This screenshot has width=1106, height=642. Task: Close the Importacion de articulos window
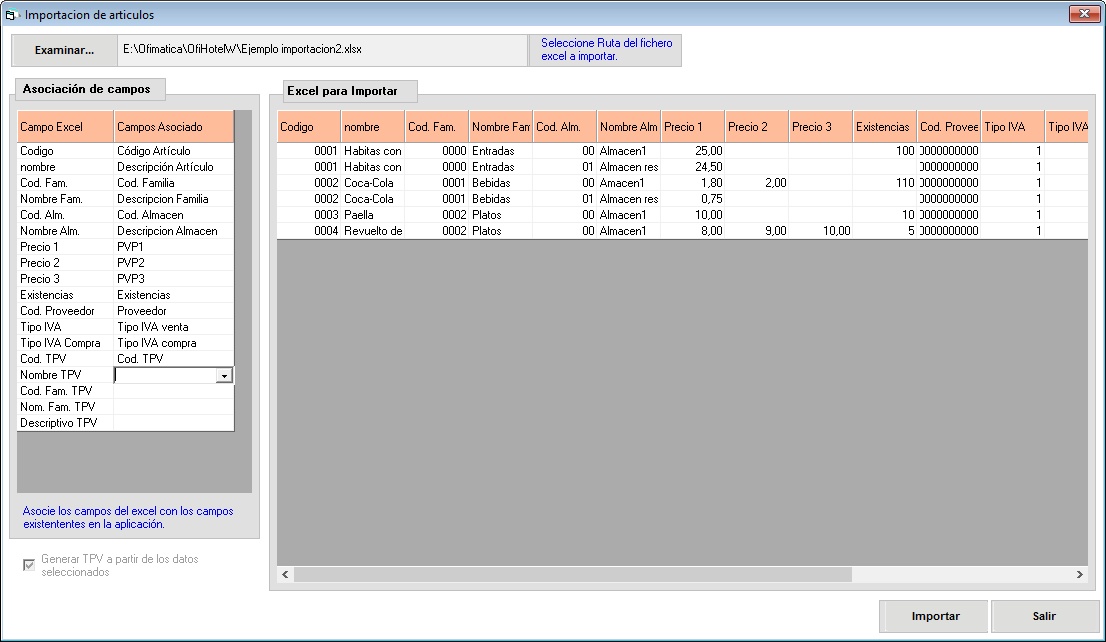click(1083, 13)
